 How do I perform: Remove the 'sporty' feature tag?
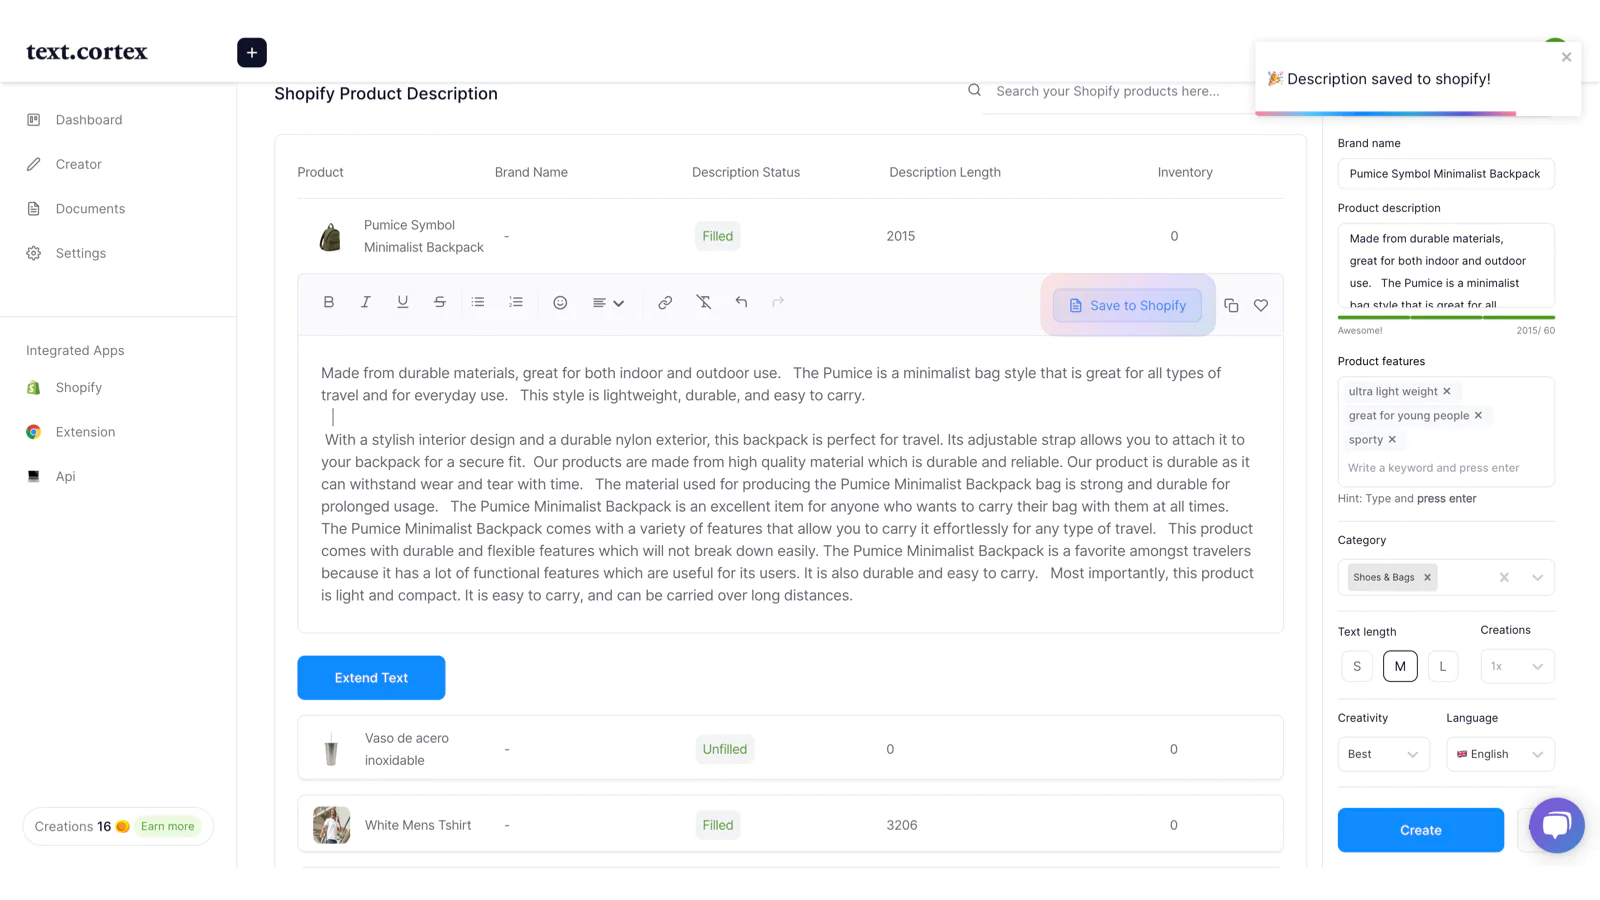(1392, 440)
